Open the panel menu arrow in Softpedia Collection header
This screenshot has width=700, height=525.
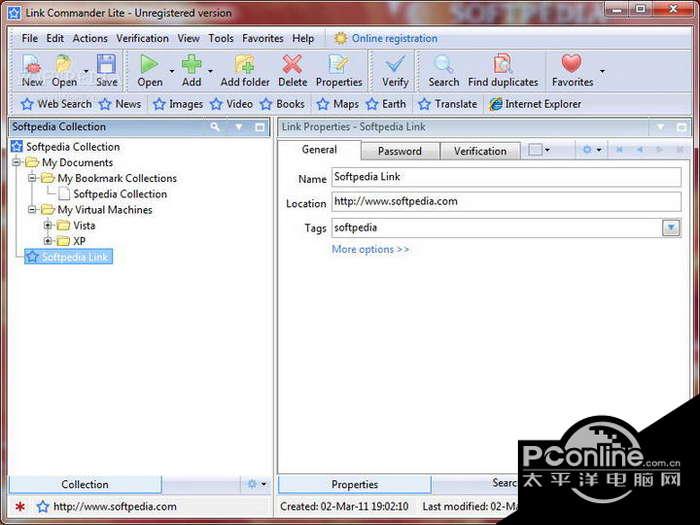tap(239, 127)
